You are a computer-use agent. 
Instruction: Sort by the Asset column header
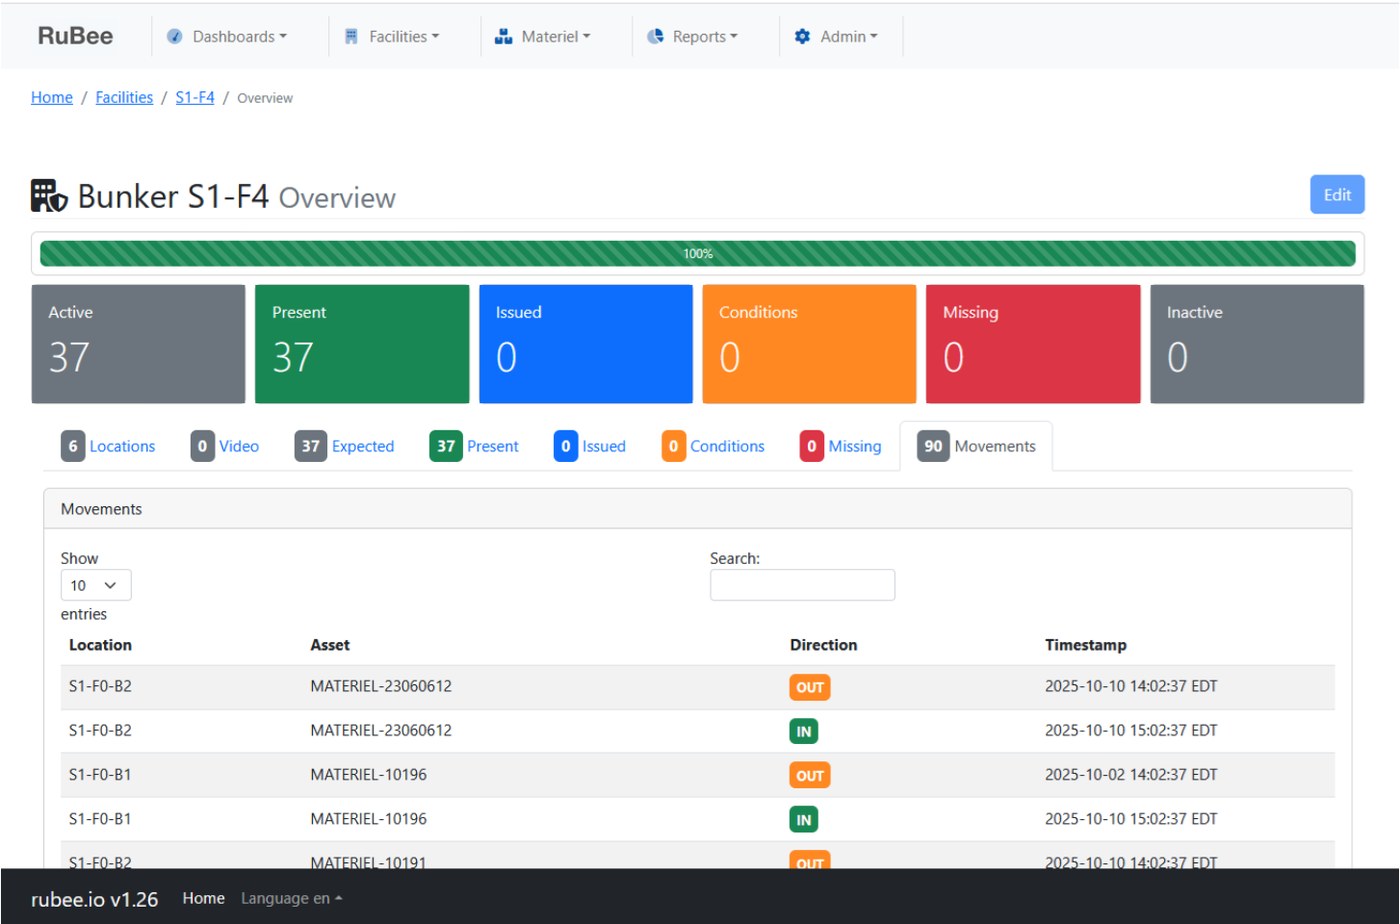click(330, 645)
